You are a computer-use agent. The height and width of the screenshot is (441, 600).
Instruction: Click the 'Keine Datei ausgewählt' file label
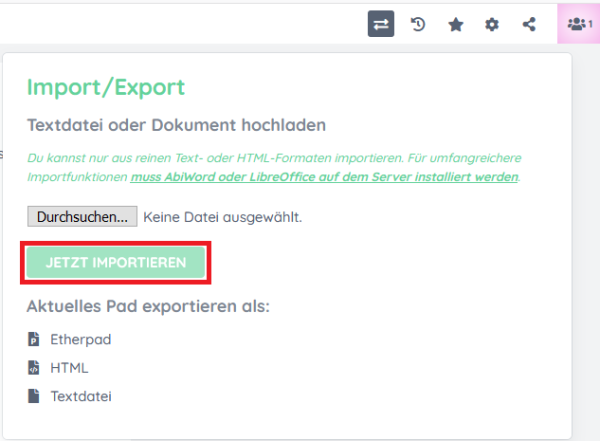coord(222,216)
